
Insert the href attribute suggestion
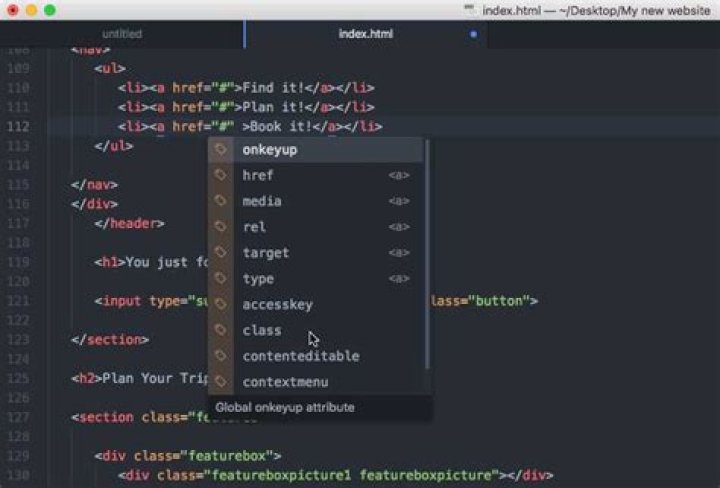pos(258,176)
